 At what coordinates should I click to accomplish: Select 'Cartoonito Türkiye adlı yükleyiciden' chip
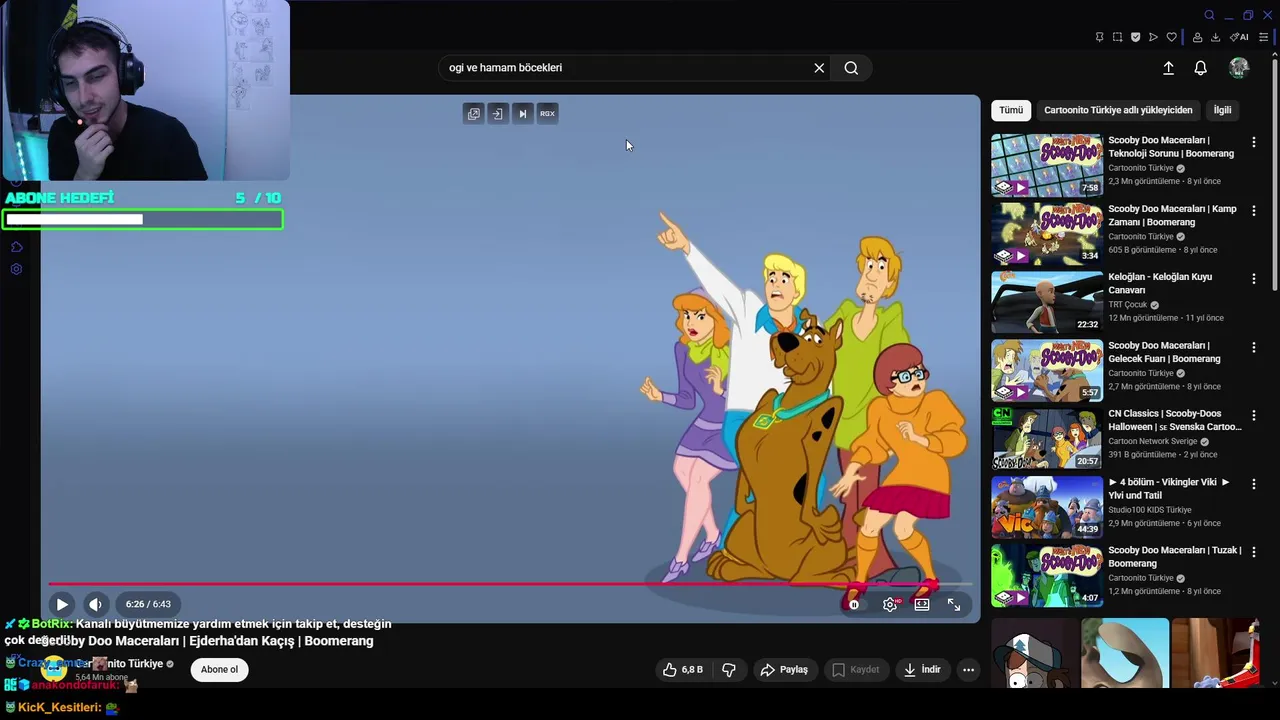click(1118, 110)
